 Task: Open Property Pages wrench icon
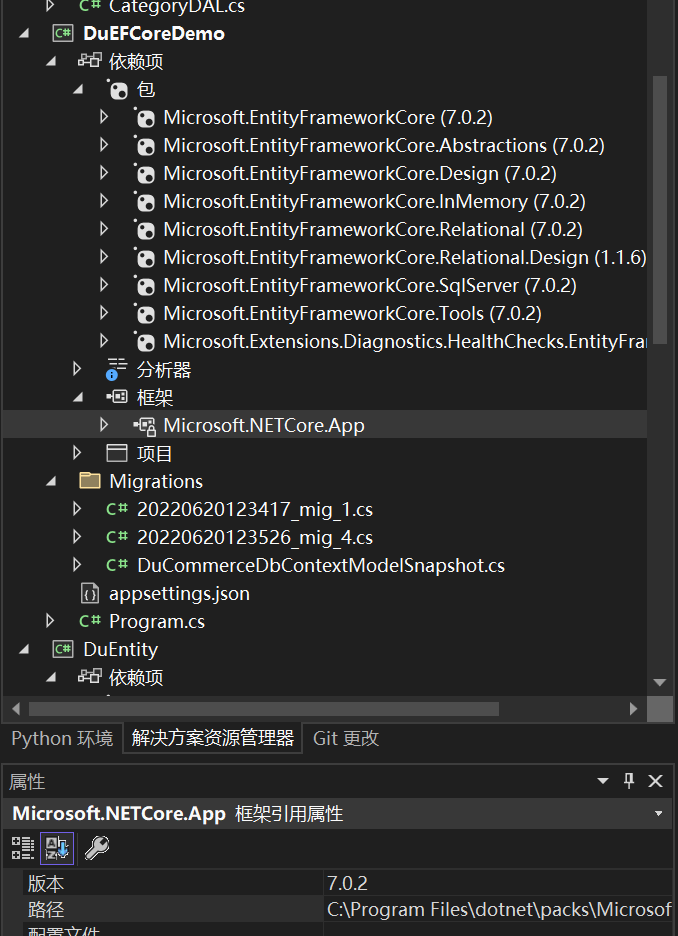click(96, 848)
